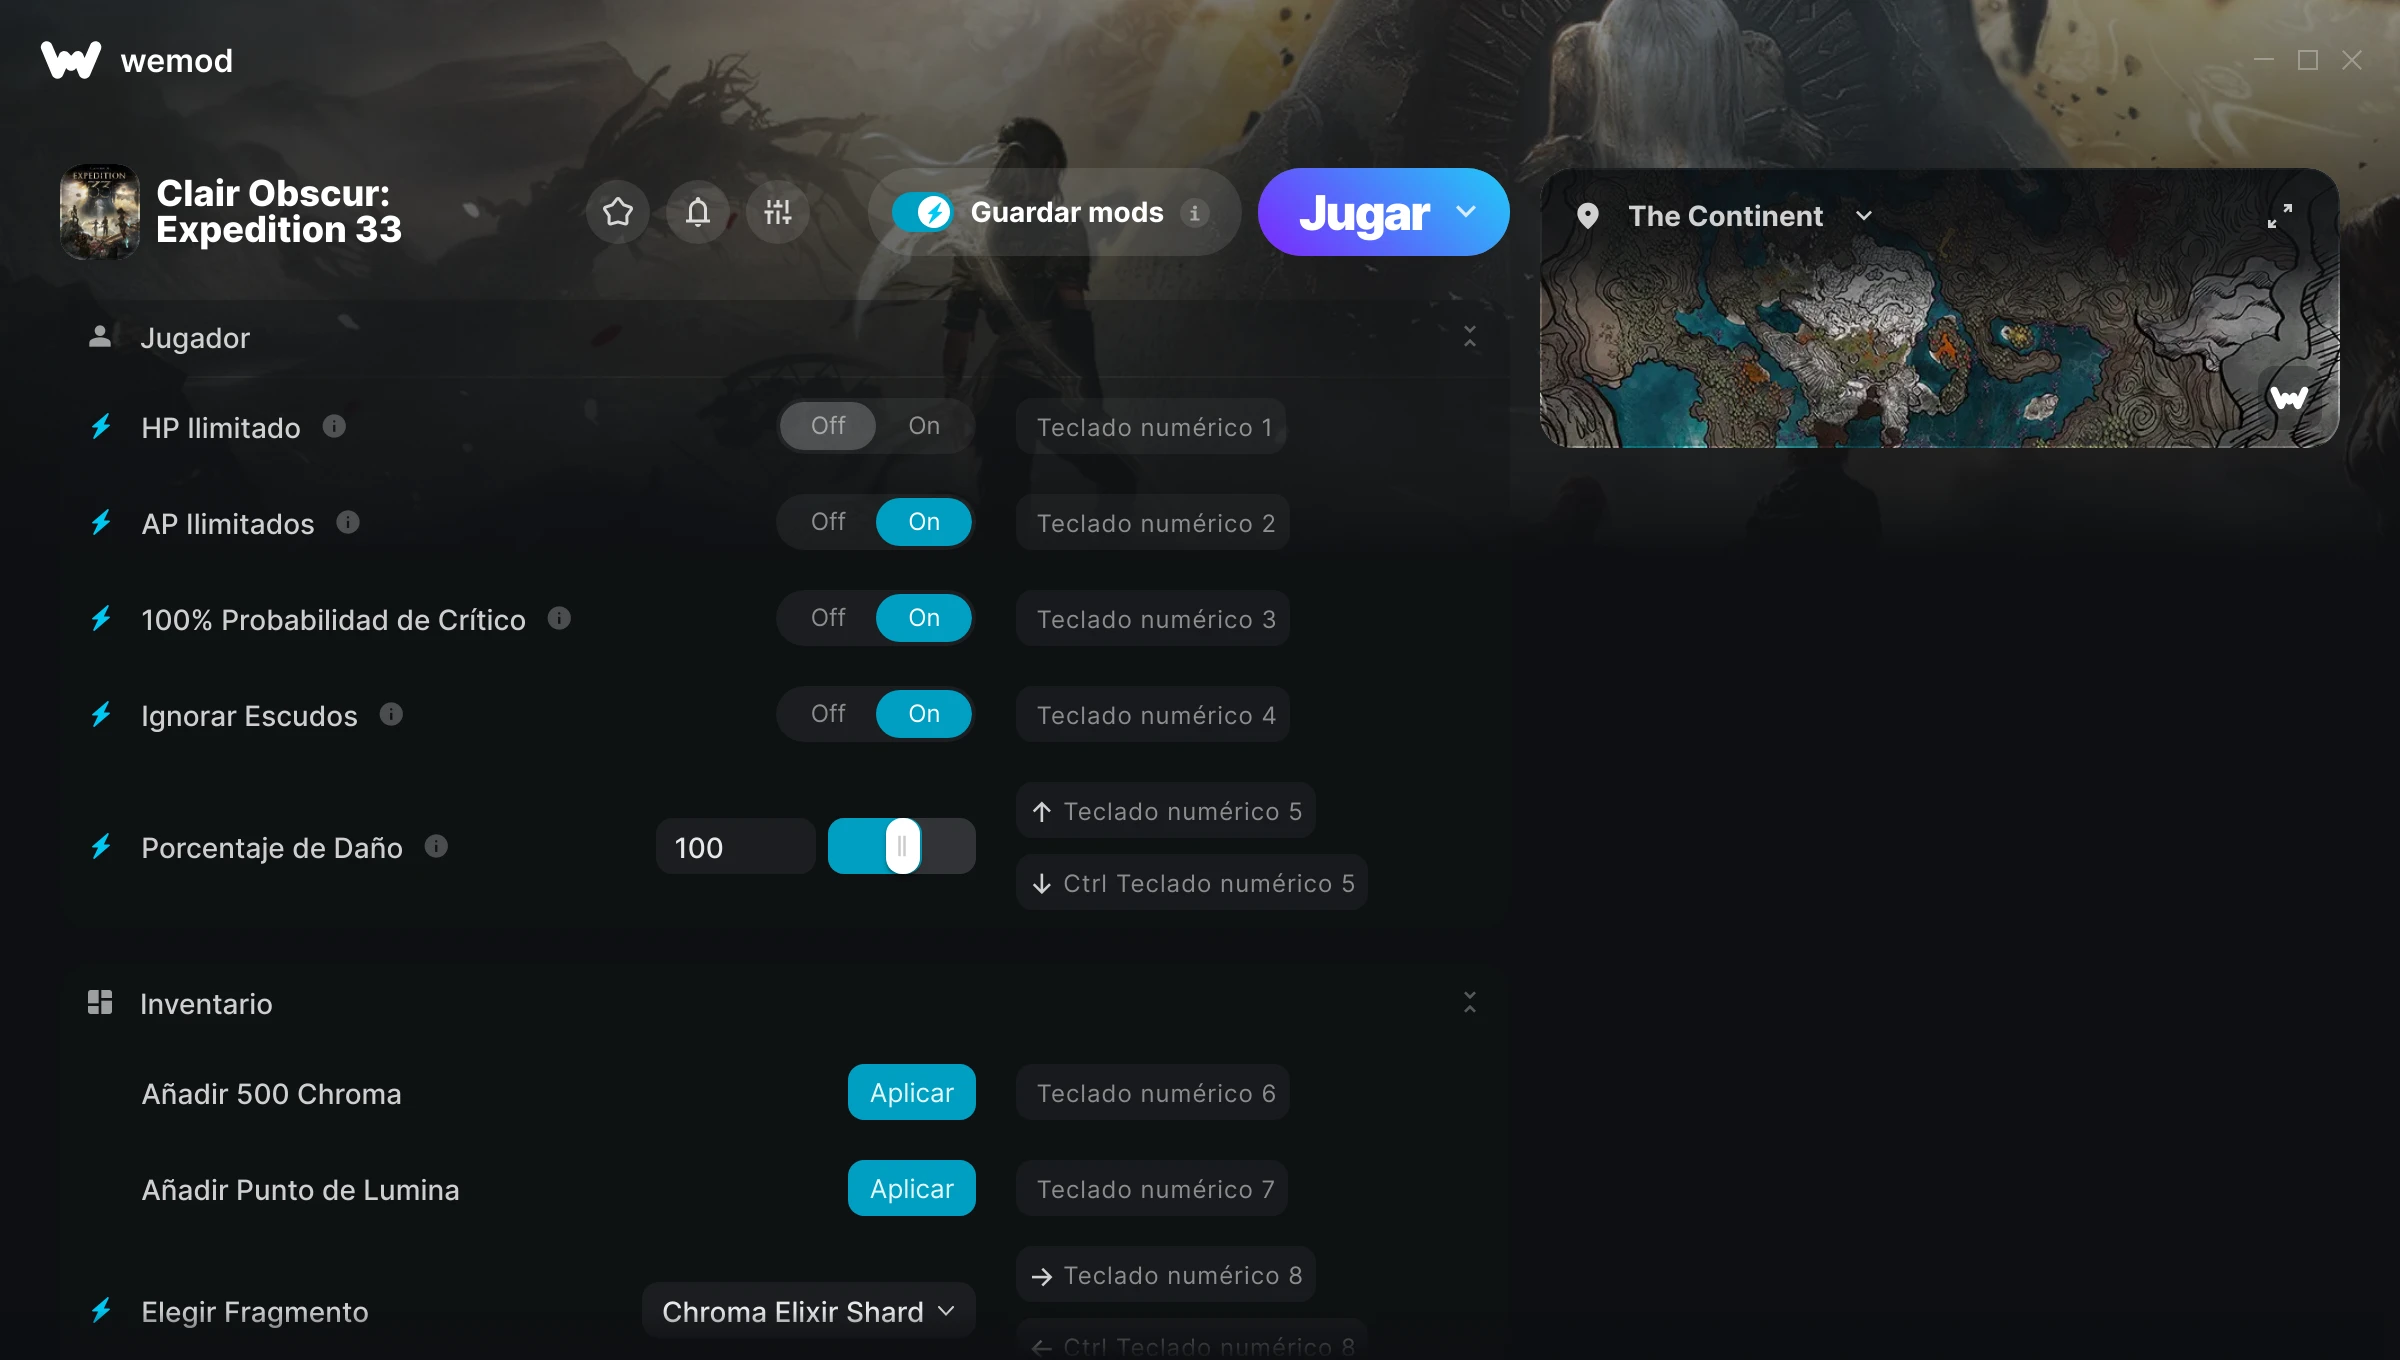
Task: Click the damage percentage value field
Action: click(735, 847)
